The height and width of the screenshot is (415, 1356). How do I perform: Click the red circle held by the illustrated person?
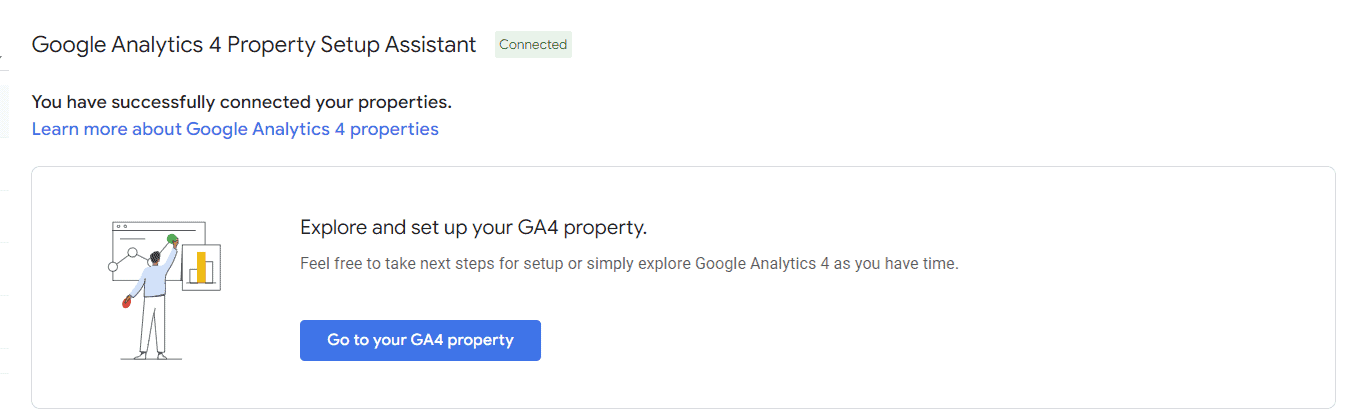126,303
